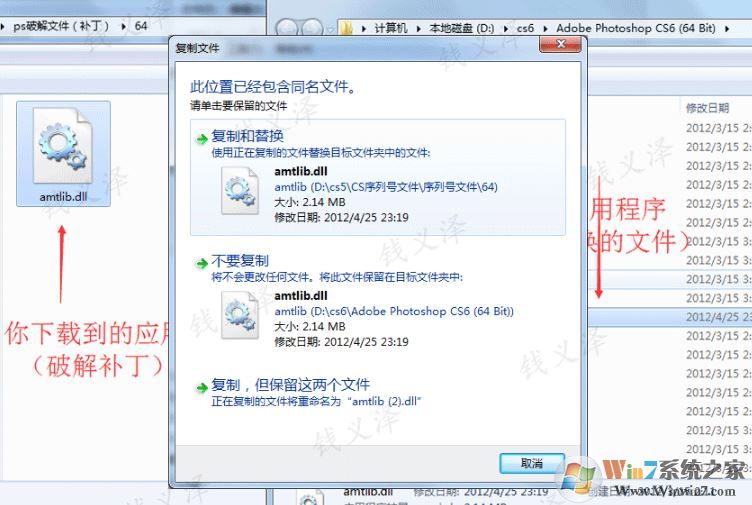Click folder icon in right window address bar
This screenshot has width=752, height=505.
tap(346, 28)
